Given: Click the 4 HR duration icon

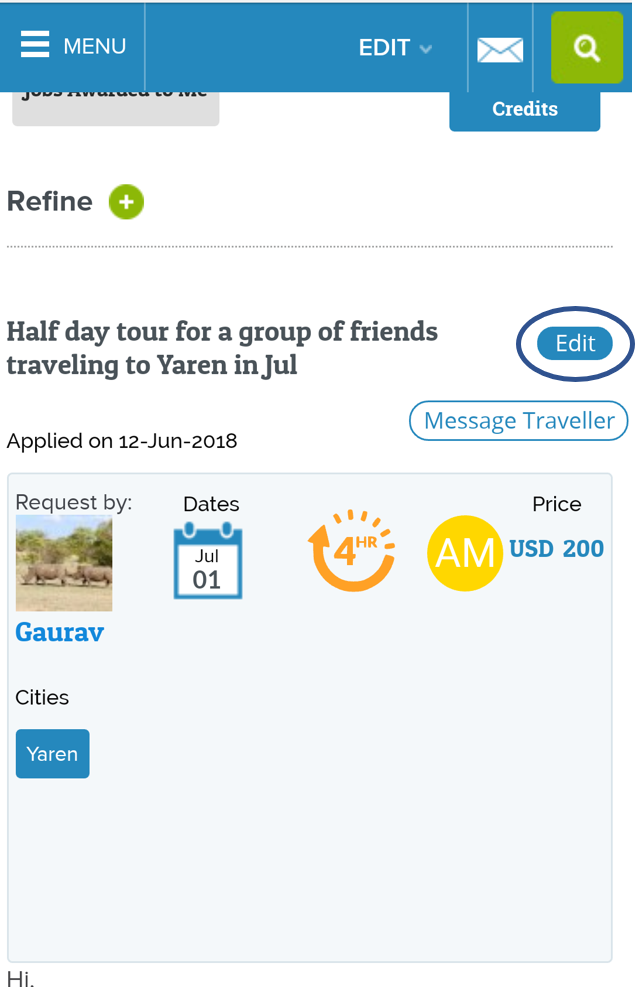Looking at the screenshot, I should point(350,550).
